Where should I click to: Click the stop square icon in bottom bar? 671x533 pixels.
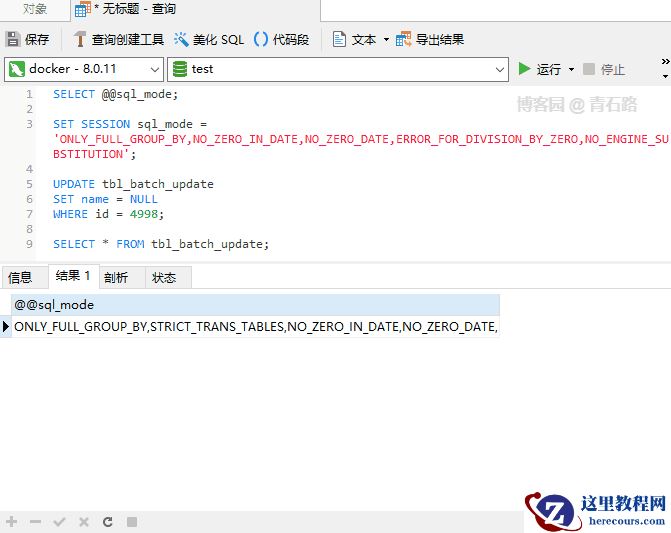tap(132, 522)
